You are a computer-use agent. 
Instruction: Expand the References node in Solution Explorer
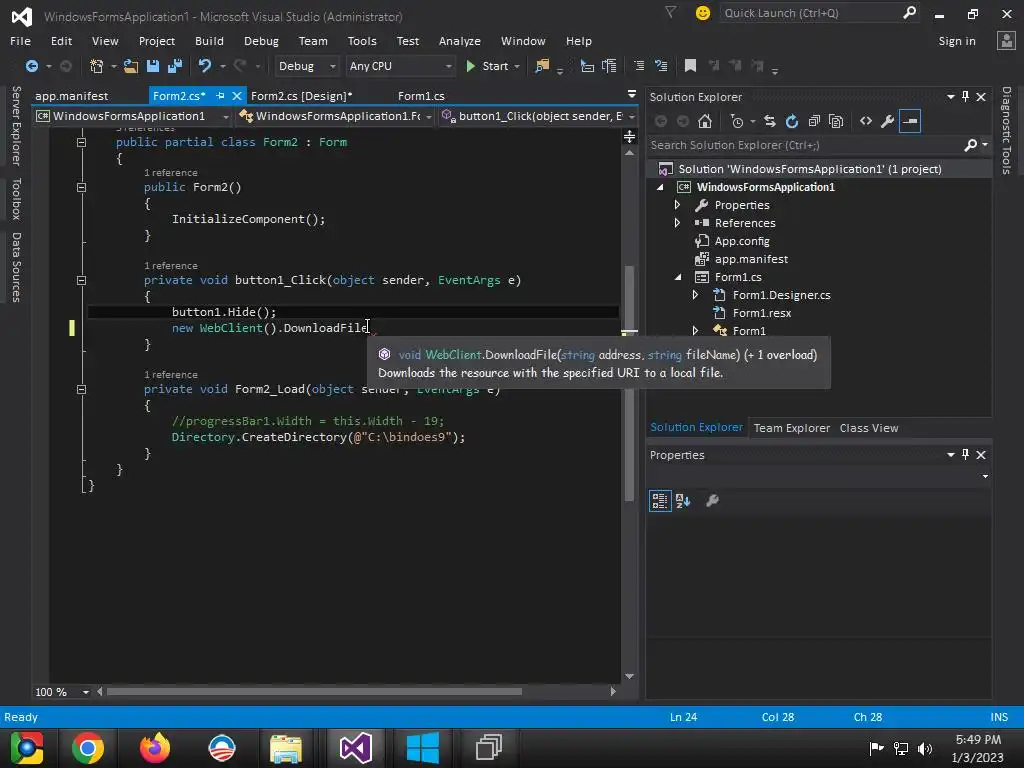(x=677, y=223)
